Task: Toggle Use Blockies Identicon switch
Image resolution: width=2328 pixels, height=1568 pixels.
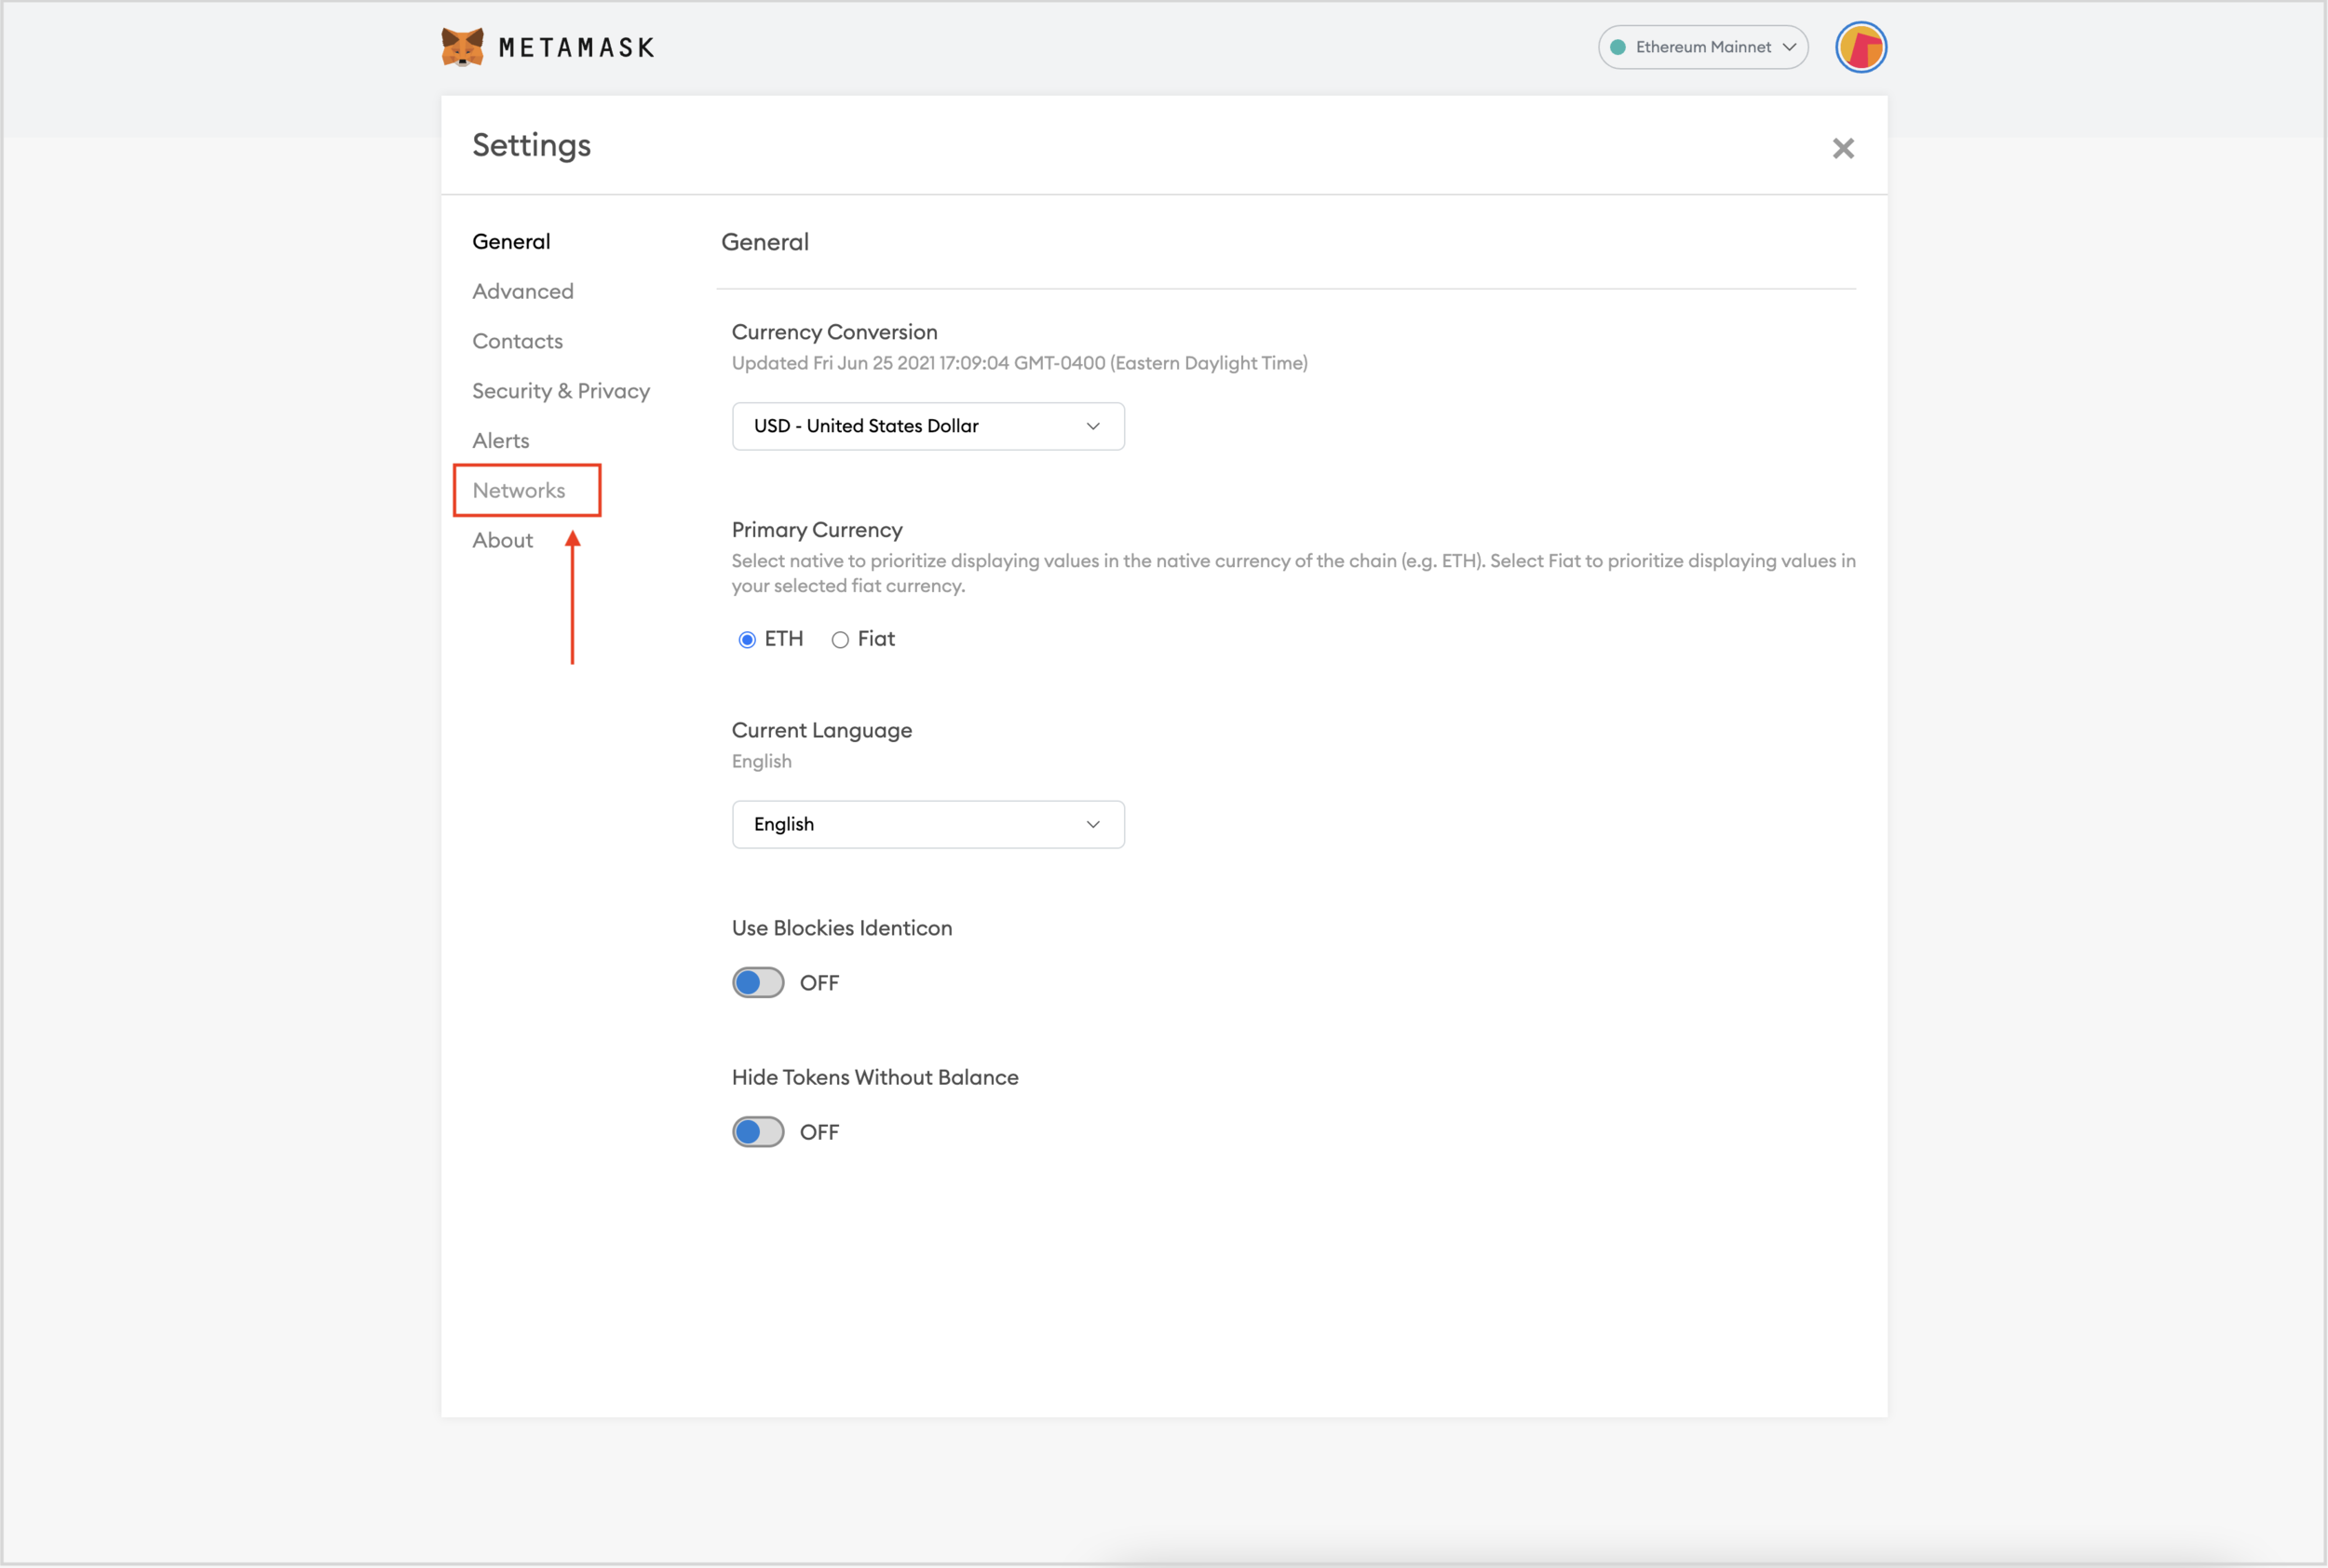Action: click(757, 982)
